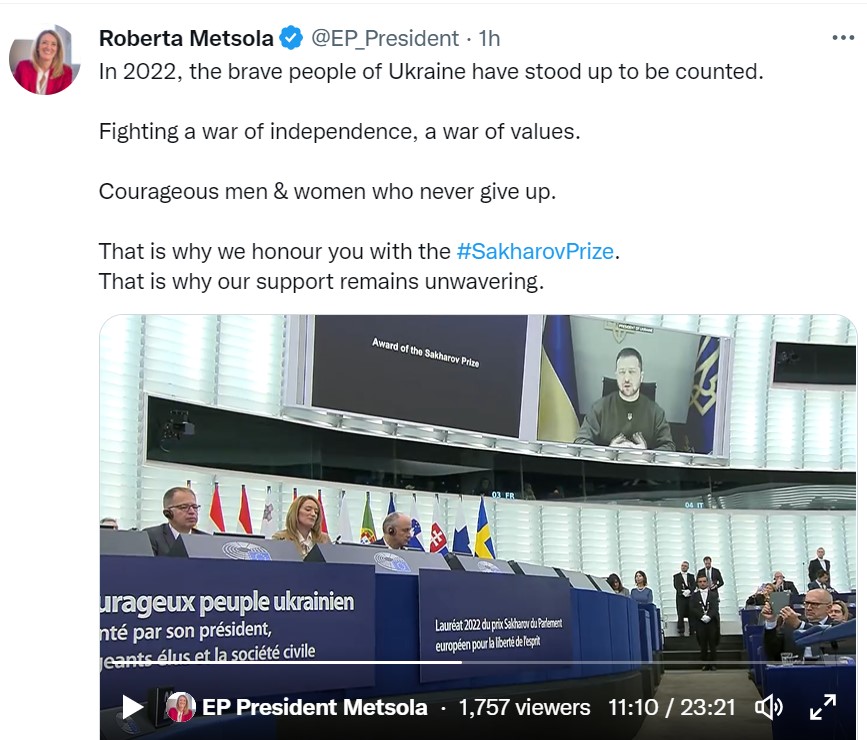Image resolution: width=867 pixels, height=740 pixels.
Task: Click the blue verified badge next to Roberta Metsola
Action: click(291, 38)
